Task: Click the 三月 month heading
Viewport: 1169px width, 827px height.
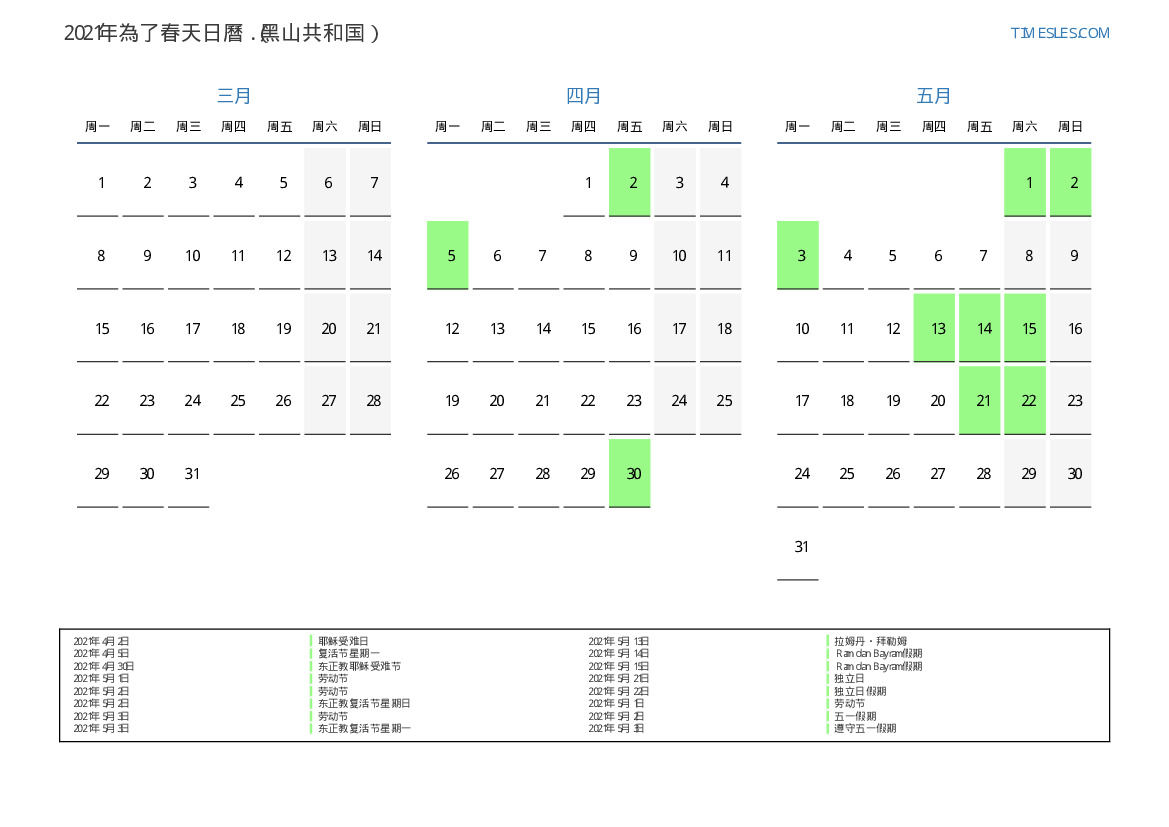Action: coord(234,96)
